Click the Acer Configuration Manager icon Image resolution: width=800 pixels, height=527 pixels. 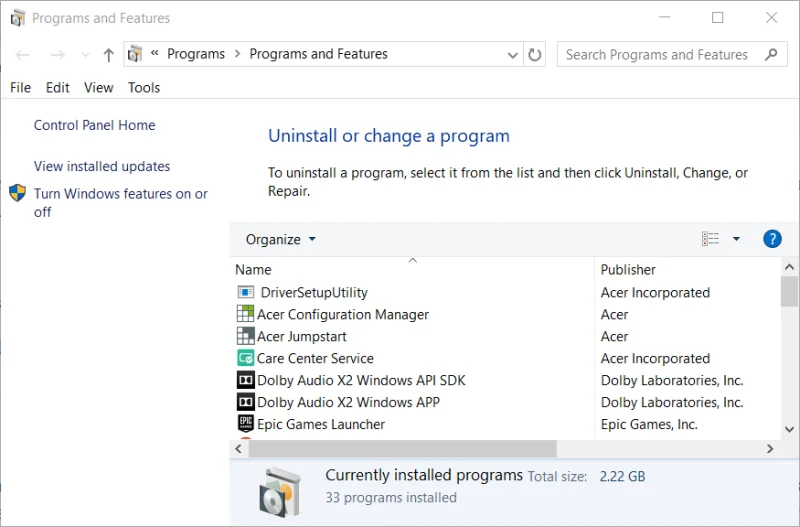pos(245,314)
